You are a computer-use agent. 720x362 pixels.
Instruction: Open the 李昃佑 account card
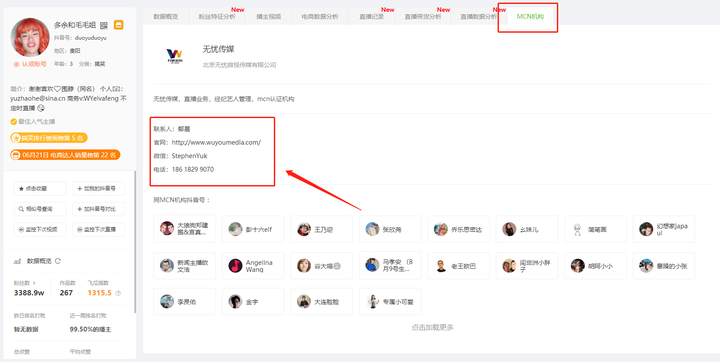tap(185, 301)
